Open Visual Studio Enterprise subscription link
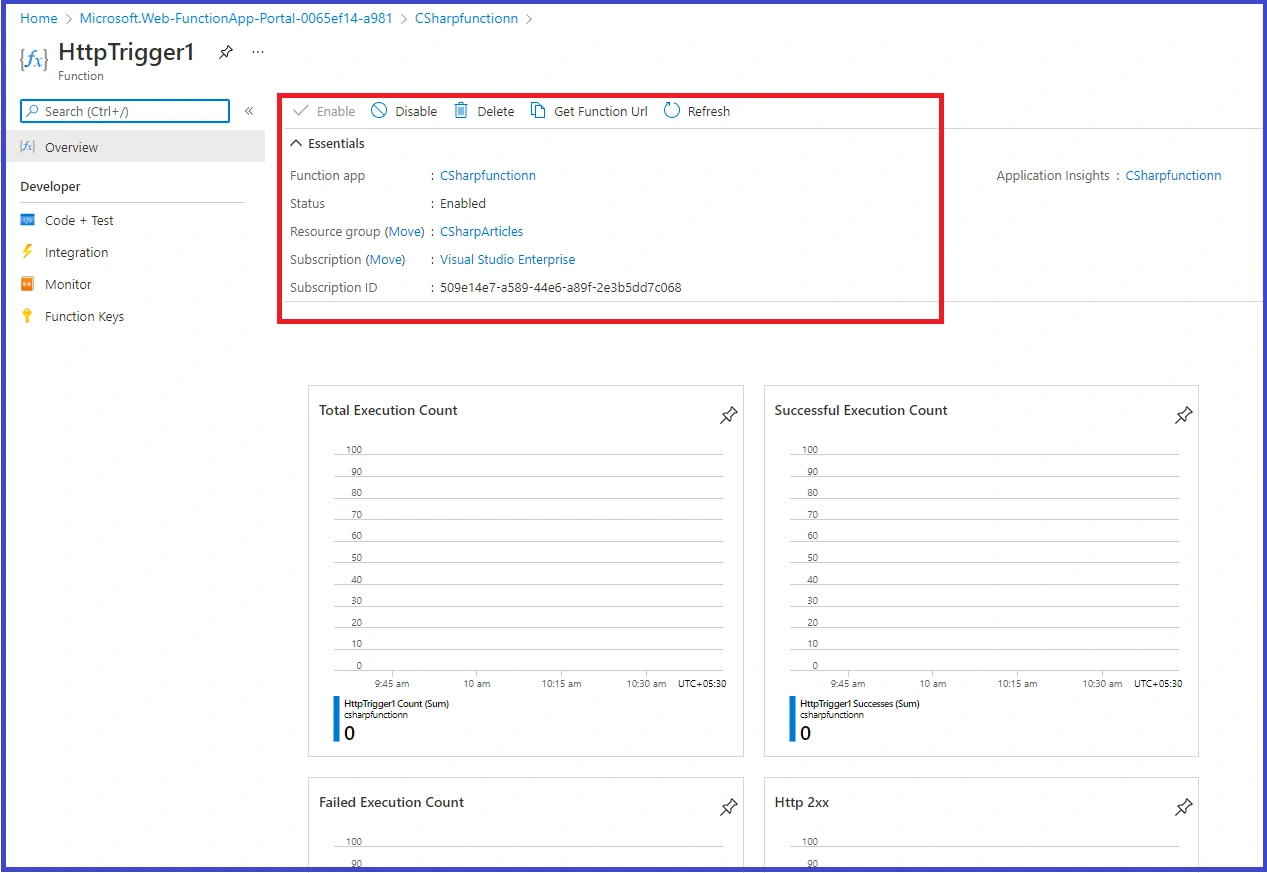Viewport: 1267px width, 873px height. point(507,259)
